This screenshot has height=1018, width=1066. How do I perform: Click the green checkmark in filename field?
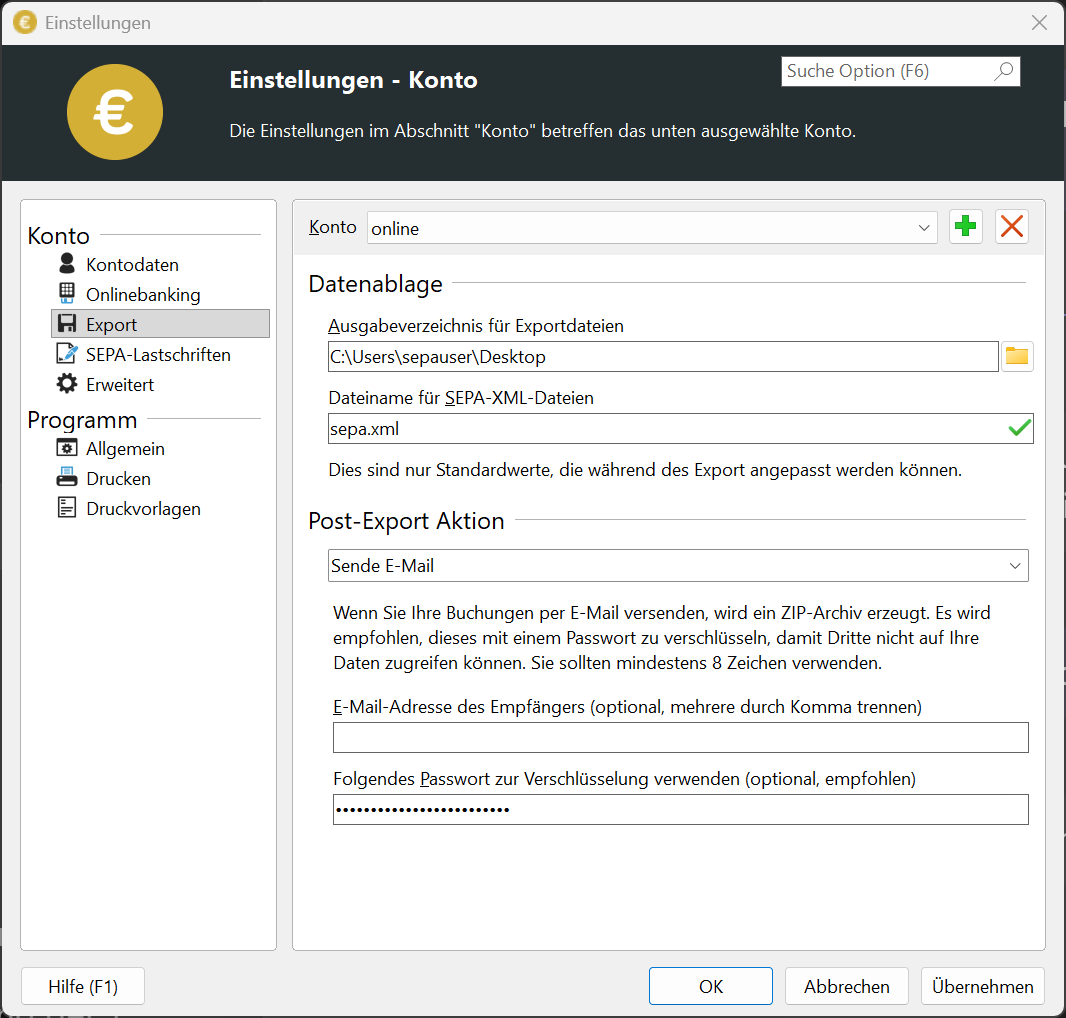pyautogui.click(x=1019, y=428)
